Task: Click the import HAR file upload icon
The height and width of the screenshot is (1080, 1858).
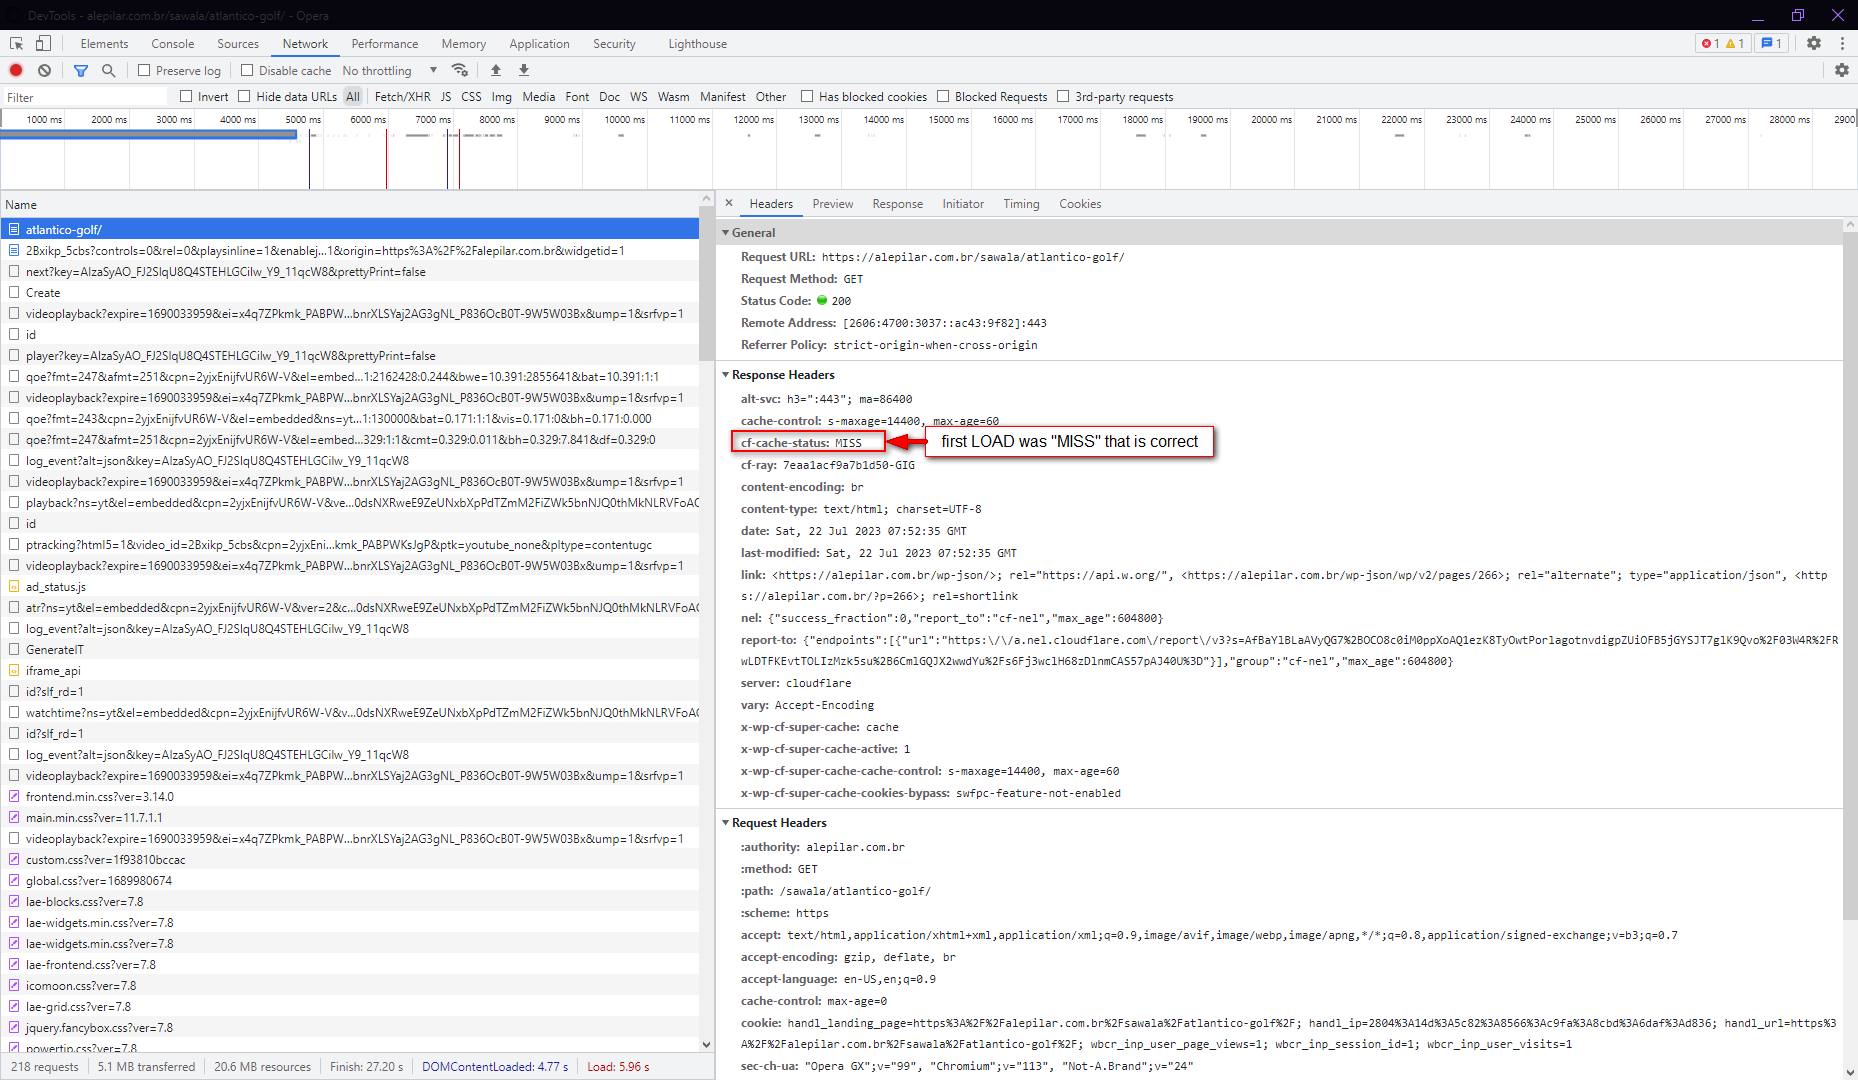Action: click(x=495, y=70)
